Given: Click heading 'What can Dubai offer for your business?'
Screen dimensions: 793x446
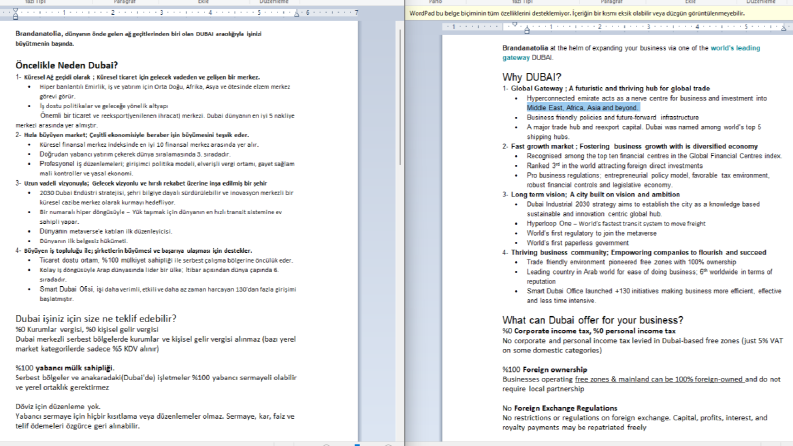Looking at the screenshot, I should (x=593, y=320).
